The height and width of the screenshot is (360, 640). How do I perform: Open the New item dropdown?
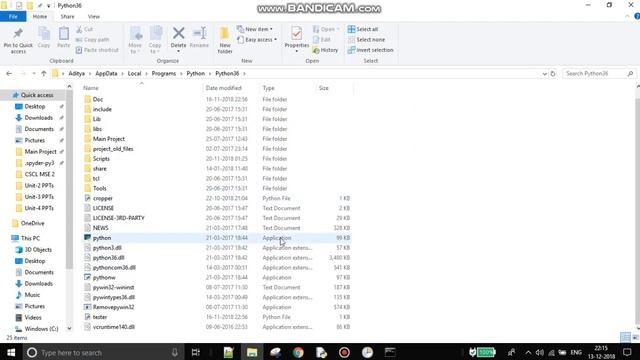click(255, 29)
